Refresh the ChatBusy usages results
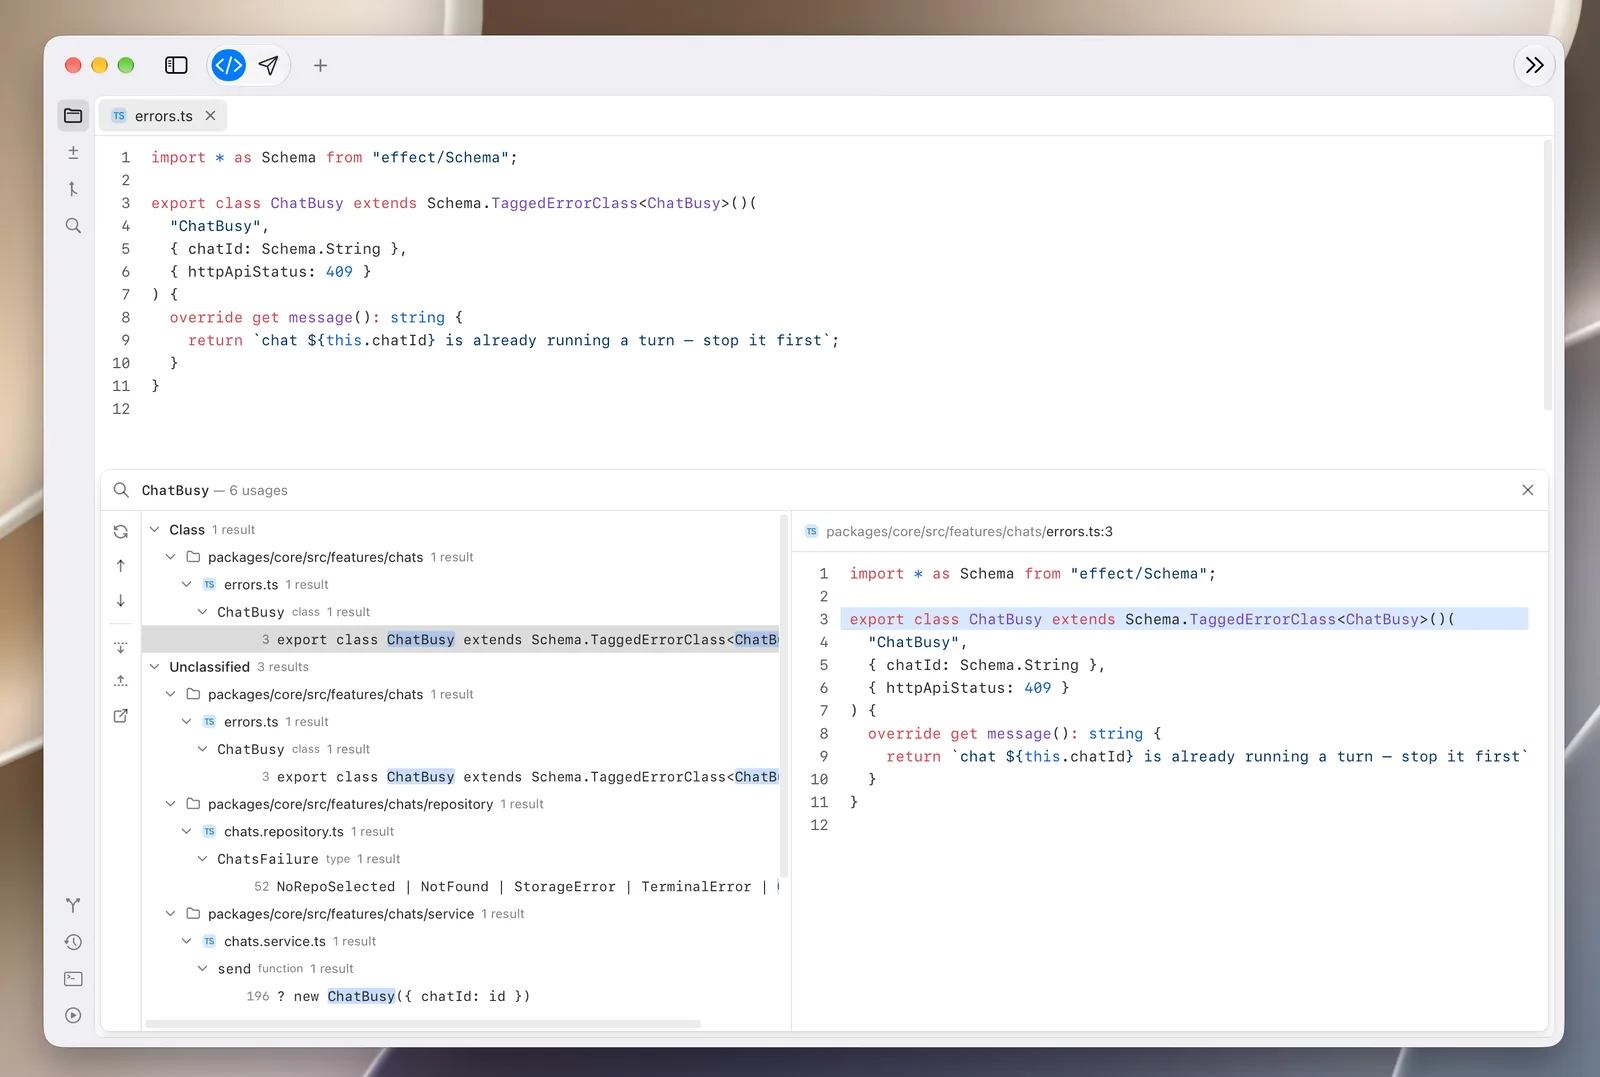Screen dimensions: 1600x1077 (x=121, y=532)
